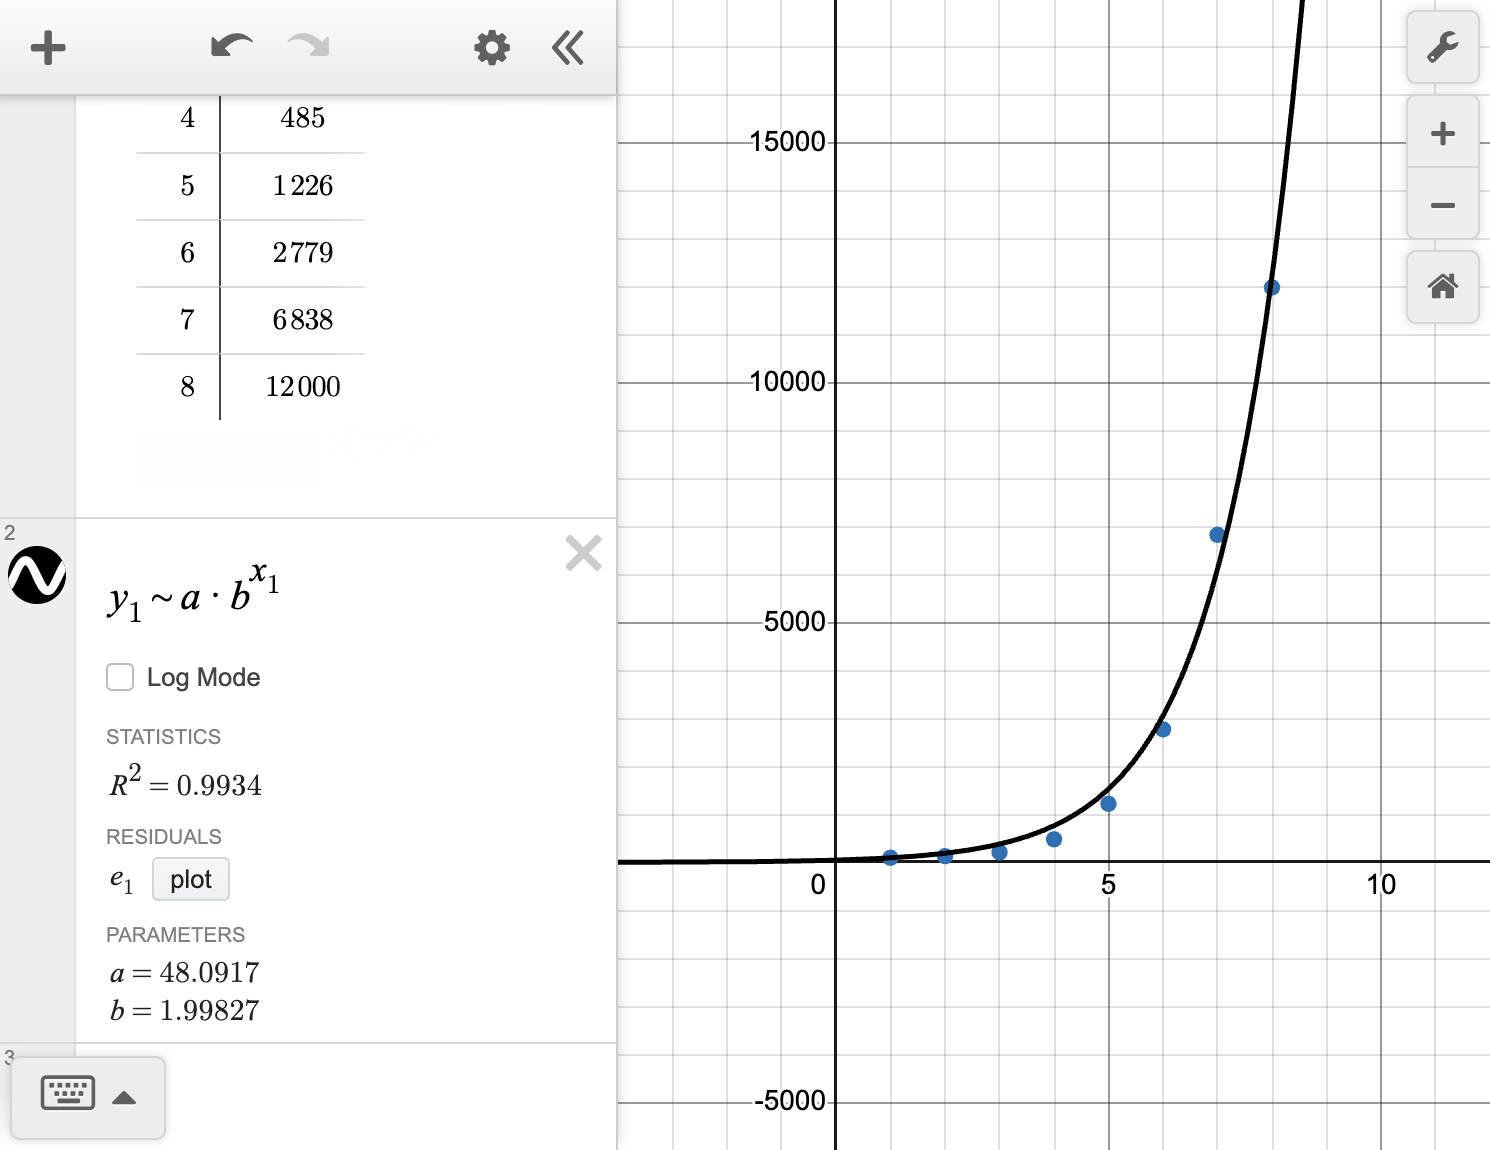
Task: Collapse the Statistics section label
Action: 163,737
